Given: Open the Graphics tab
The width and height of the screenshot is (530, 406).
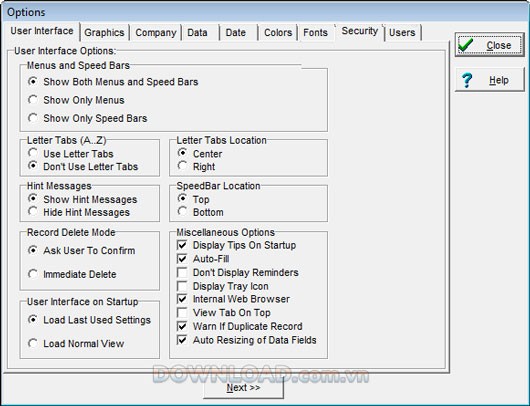Looking at the screenshot, I should (x=104, y=32).
